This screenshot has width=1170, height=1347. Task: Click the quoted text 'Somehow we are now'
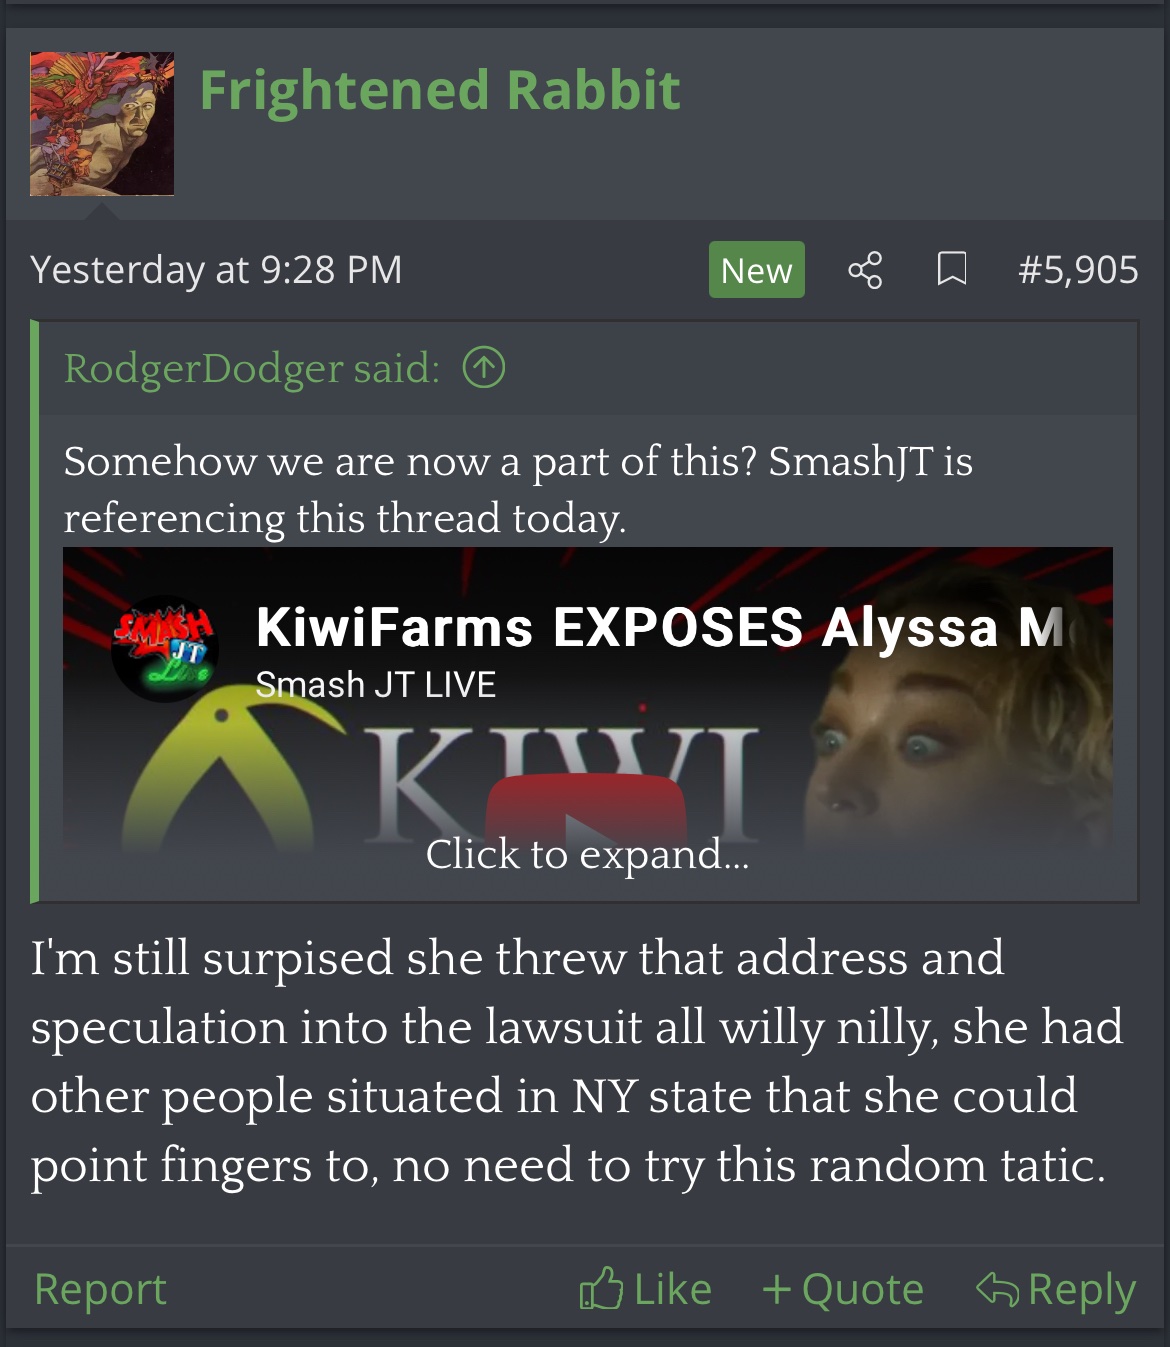pyautogui.click(x=278, y=461)
